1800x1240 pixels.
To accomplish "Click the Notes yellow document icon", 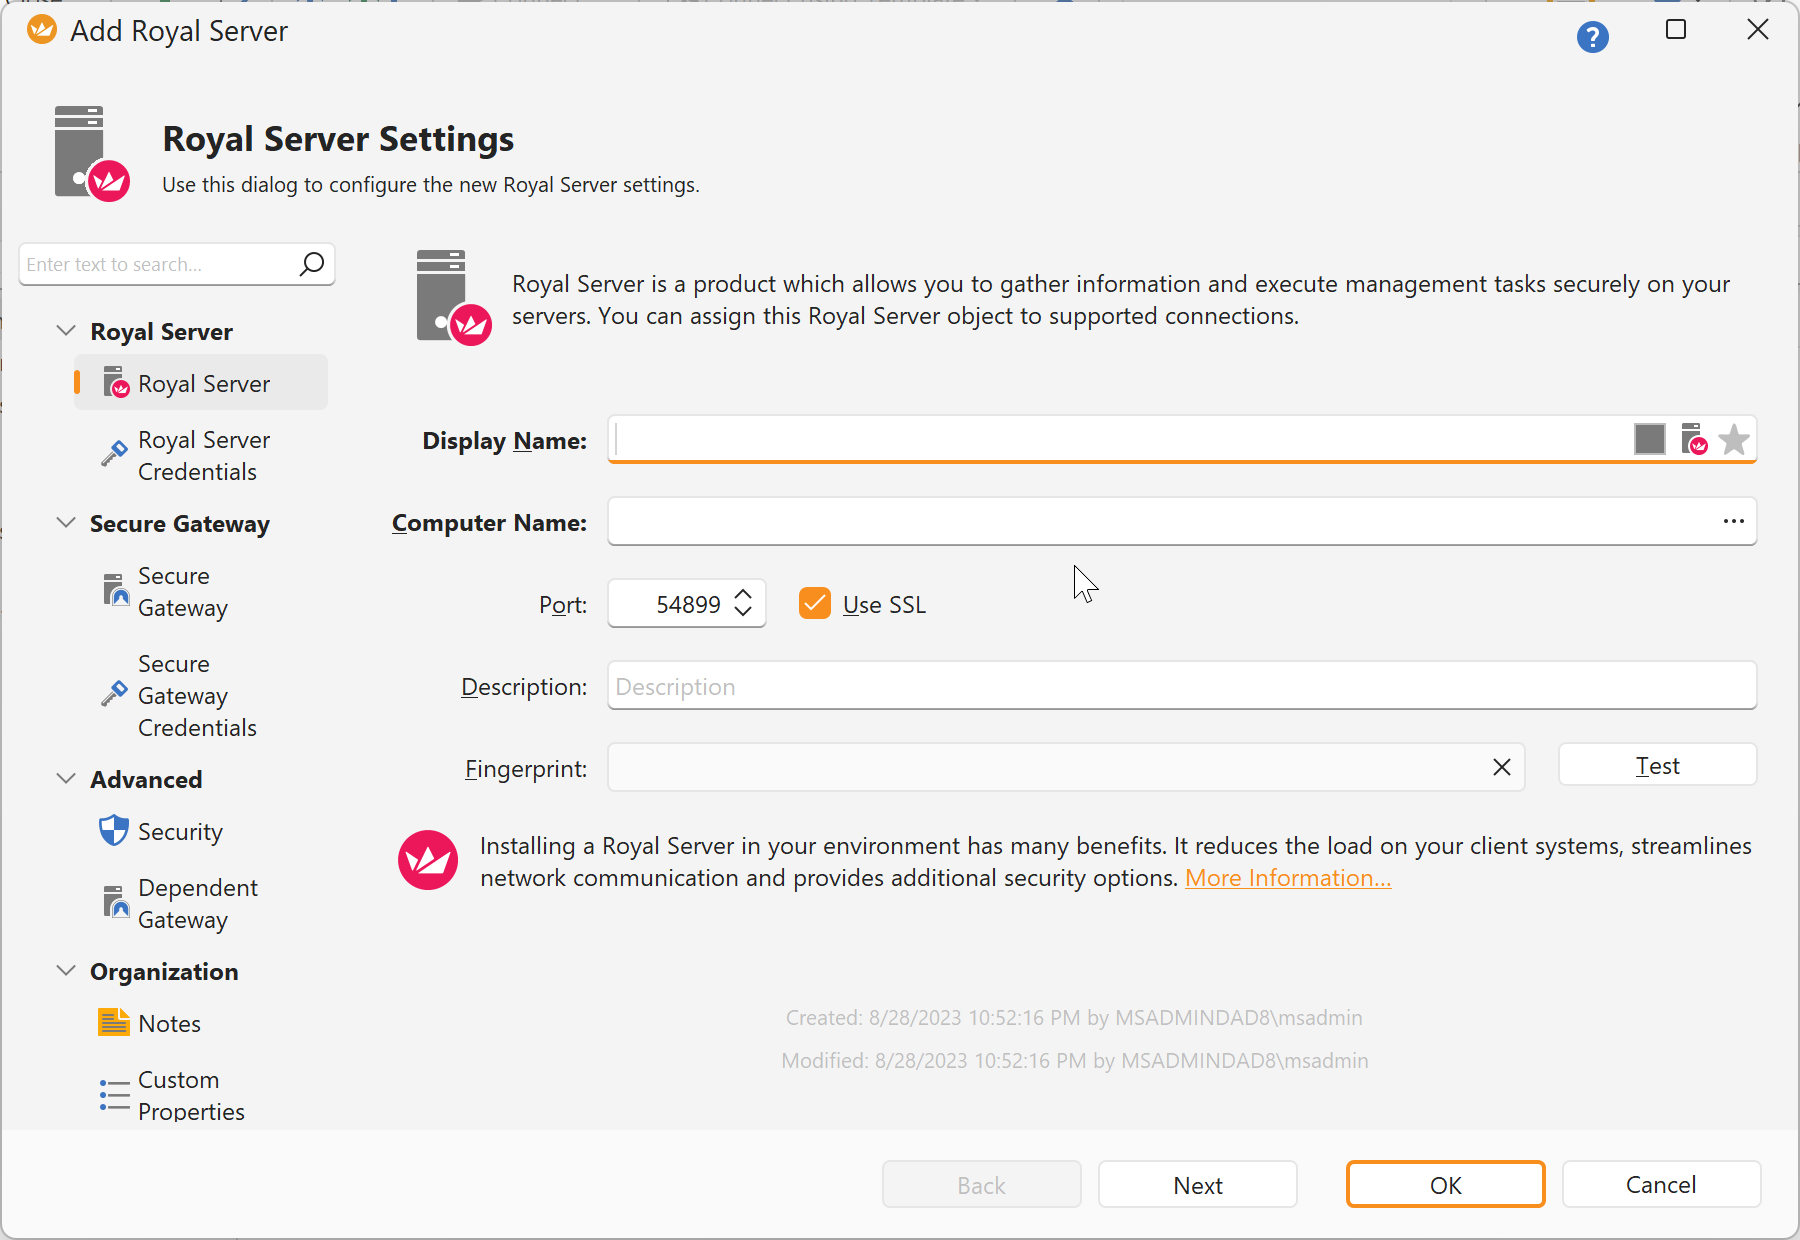I will point(114,1022).
